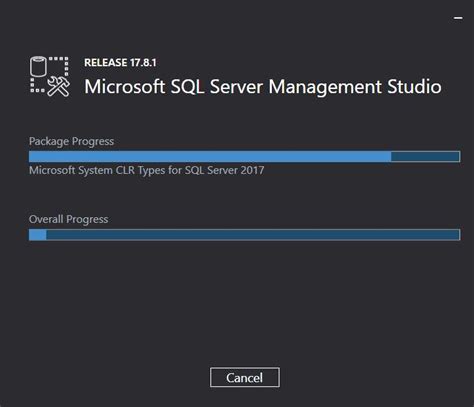Minimize the installer window
This screenshot has width=474, height=407.
pyautogui.click(x=458, y=18)
